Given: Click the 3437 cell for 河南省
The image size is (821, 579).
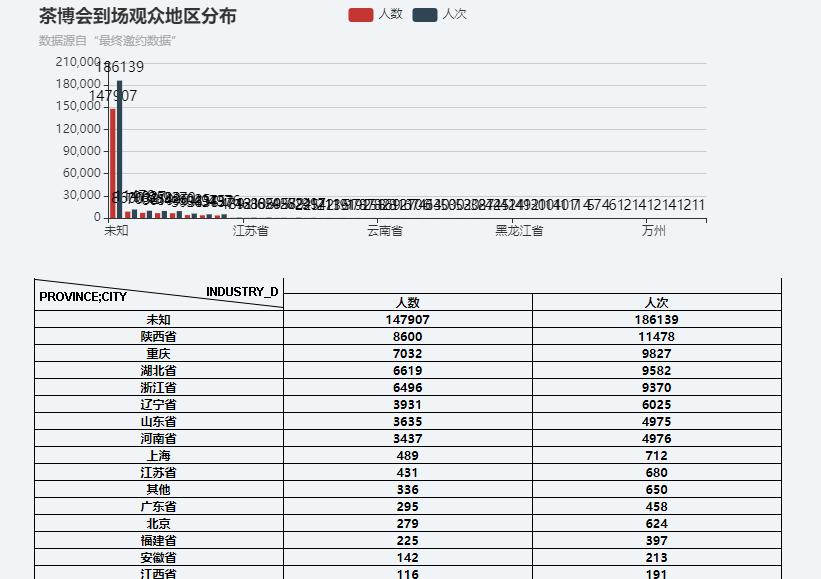Looking at the screenshot, I should (407, 439).
